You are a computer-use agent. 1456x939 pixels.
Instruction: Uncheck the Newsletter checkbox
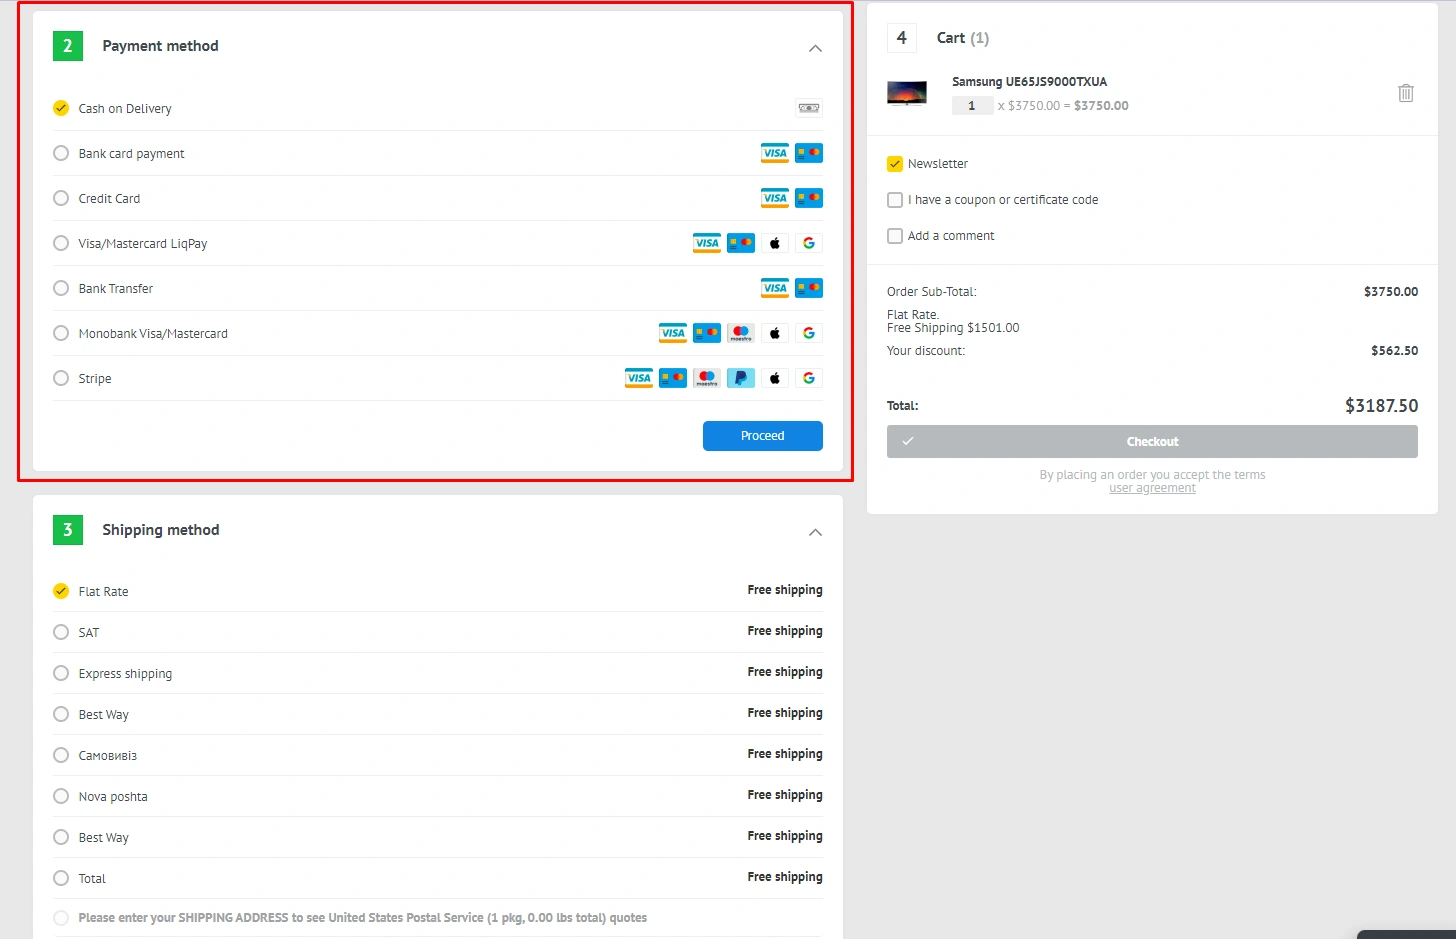pyautogui.click(x=895, y=164)
